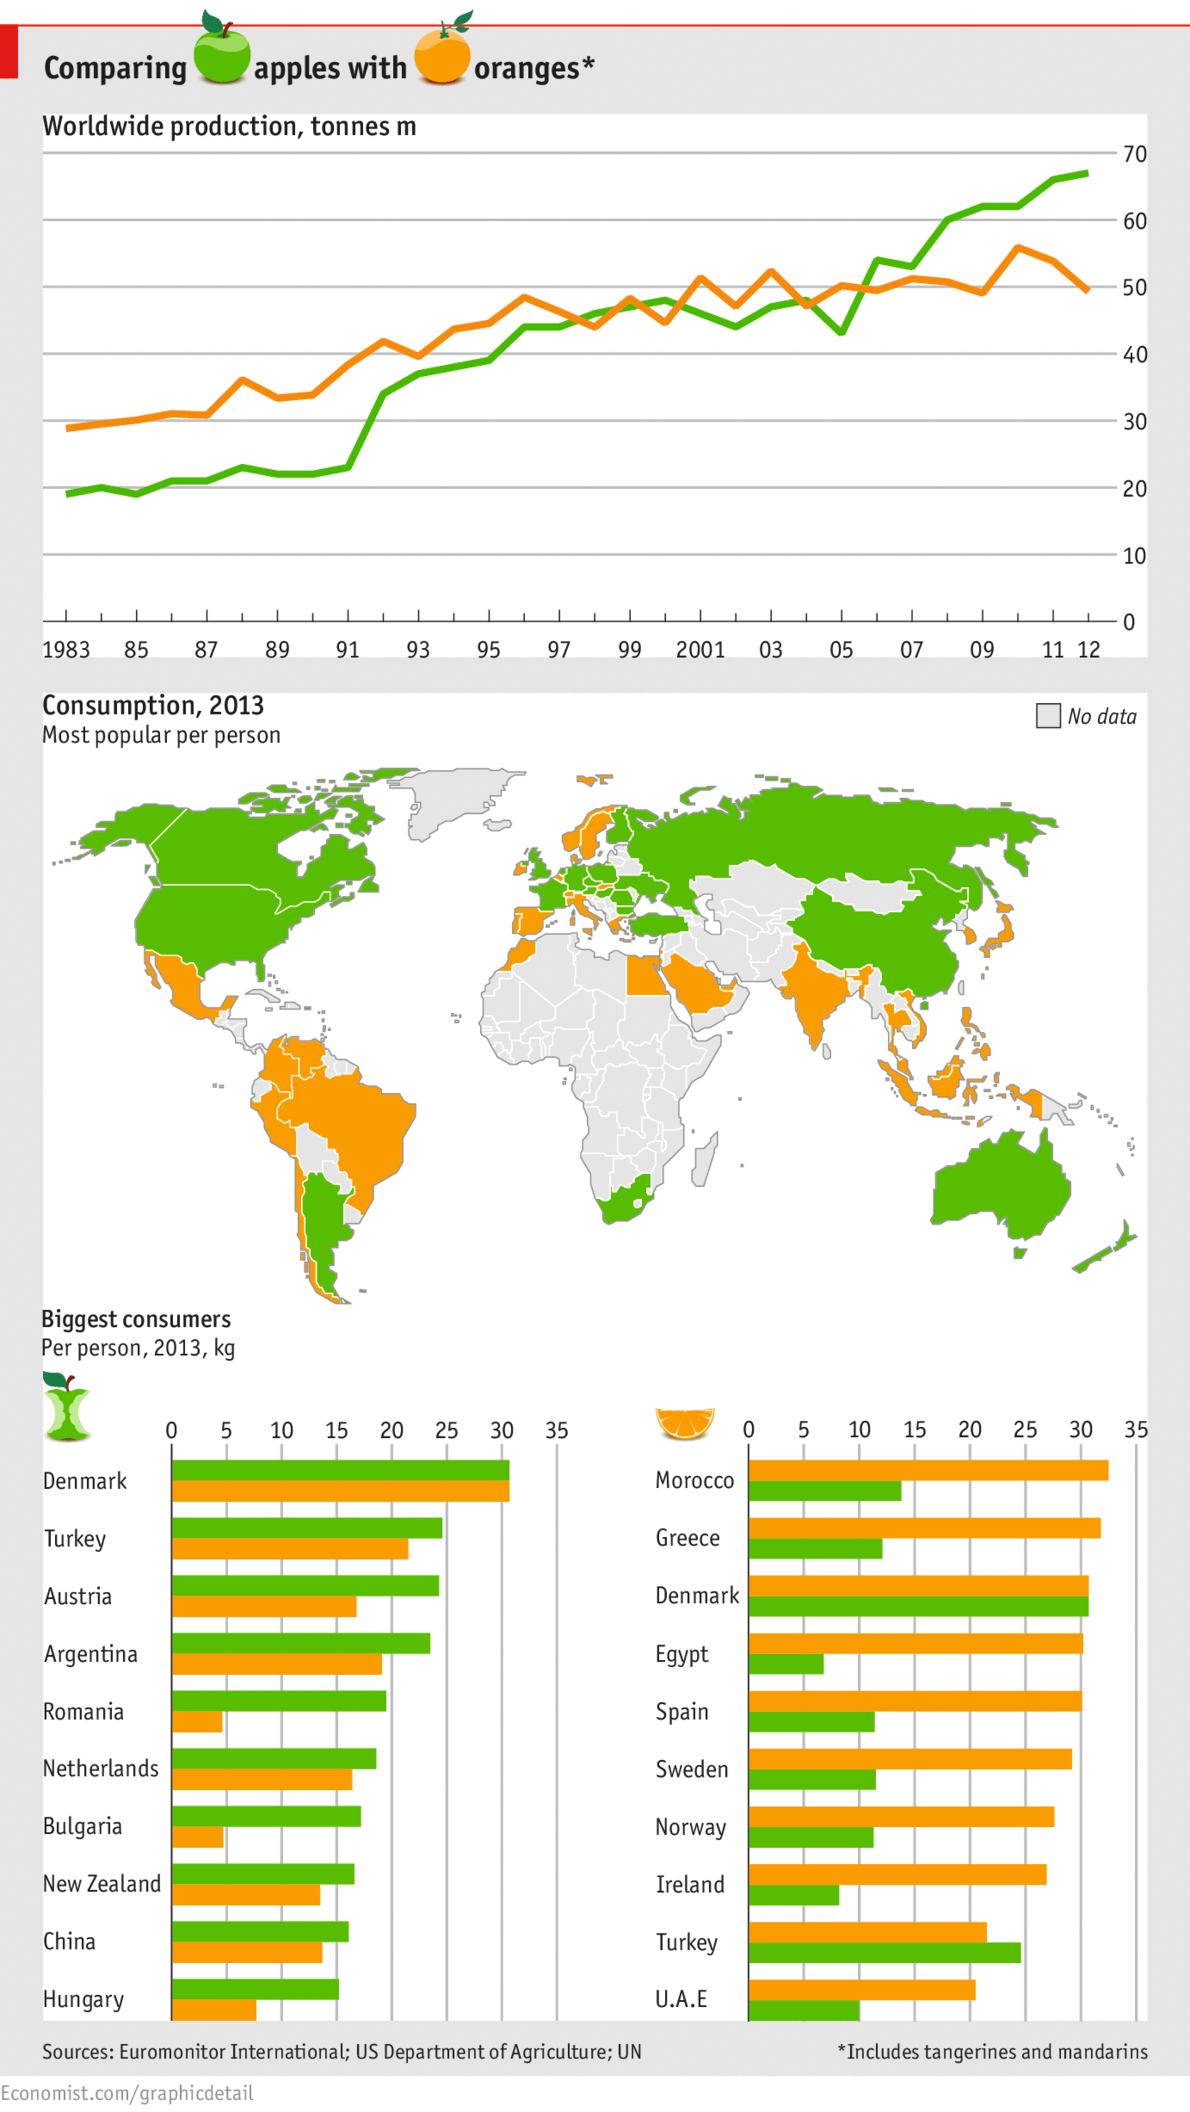Click Romania's green apple consumption bar
Viewport: 1190px width, 2112px height.
[279, 1701]
